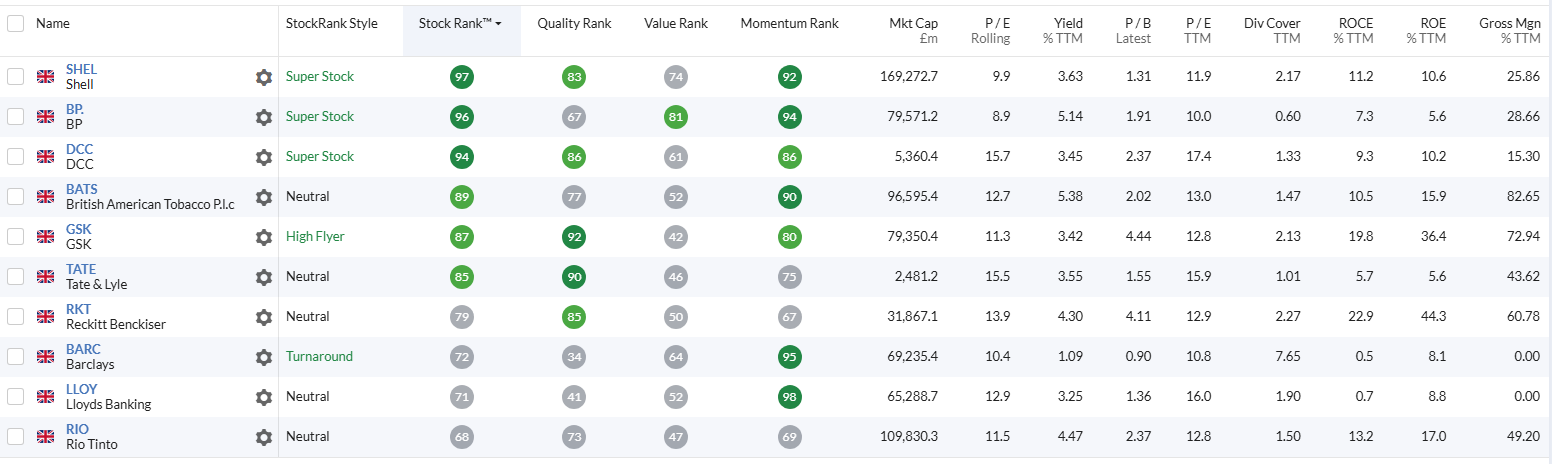Click Rio Tinto's Stock Rank 68 badge
The height and width of the screenshot is (464, 1552).
point(462,437)
